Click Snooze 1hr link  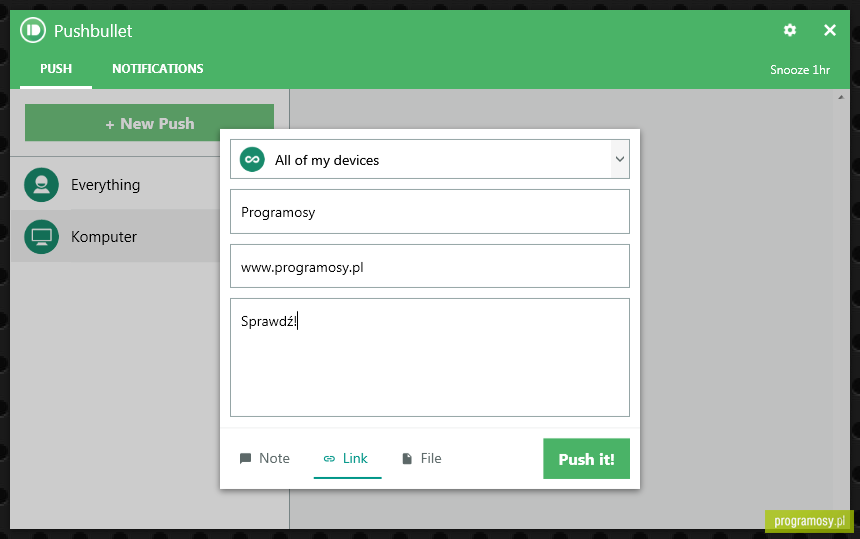point(800,70)
